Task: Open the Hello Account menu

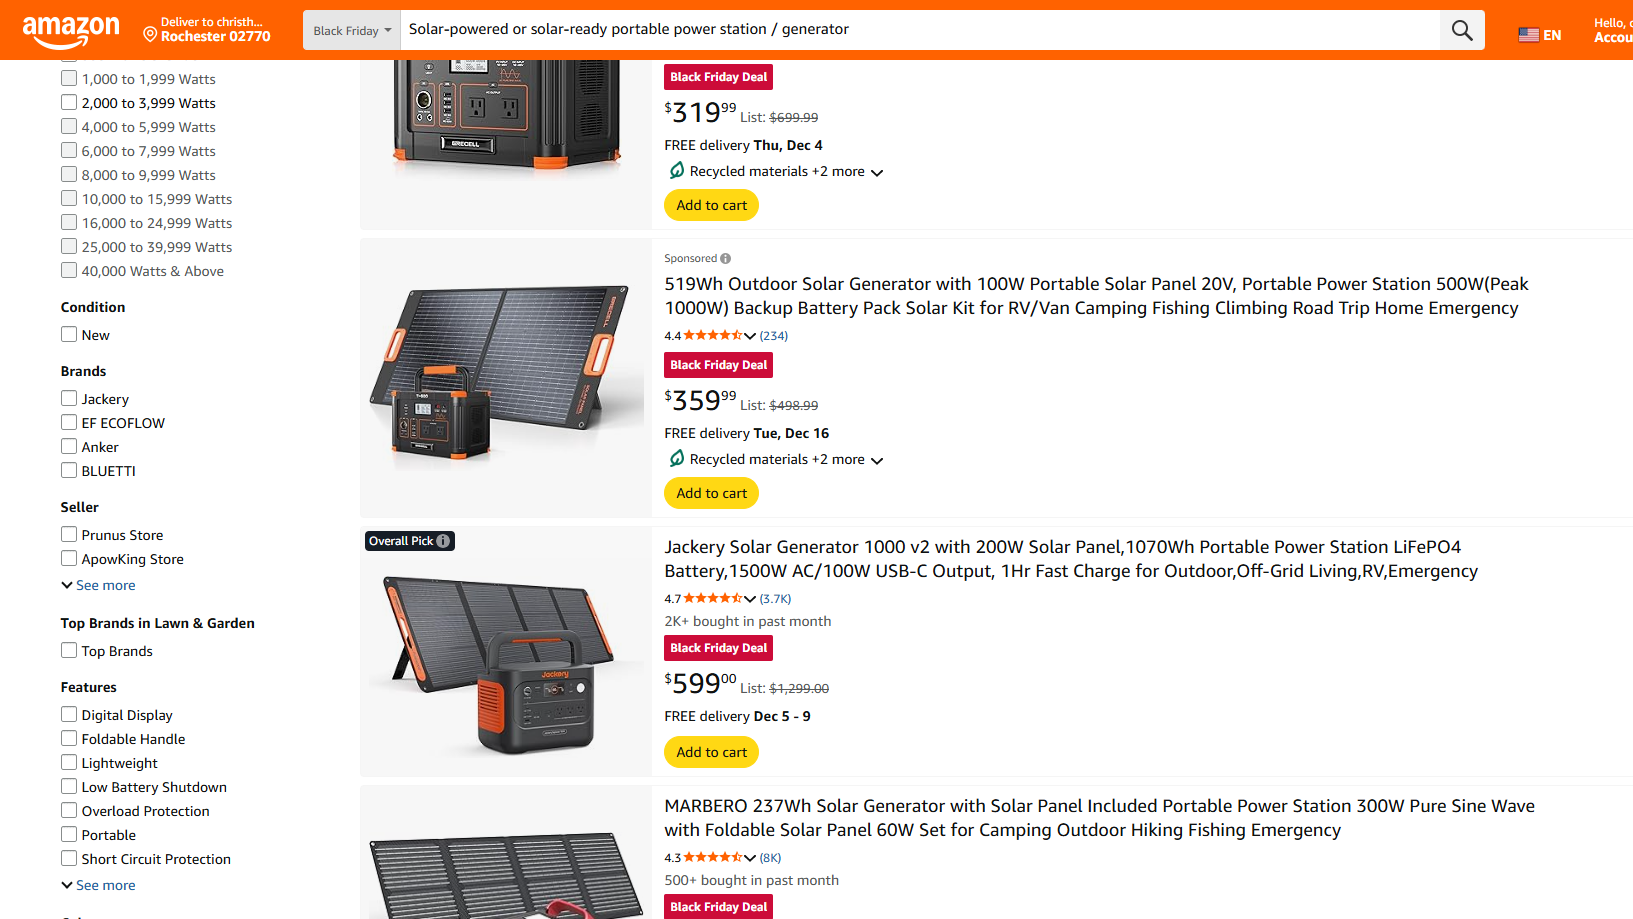Action: 1612,30
